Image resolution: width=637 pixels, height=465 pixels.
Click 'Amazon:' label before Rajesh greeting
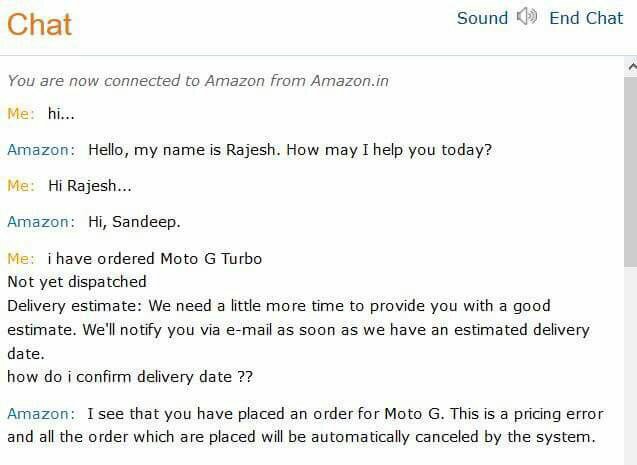[x=41, y=150]
